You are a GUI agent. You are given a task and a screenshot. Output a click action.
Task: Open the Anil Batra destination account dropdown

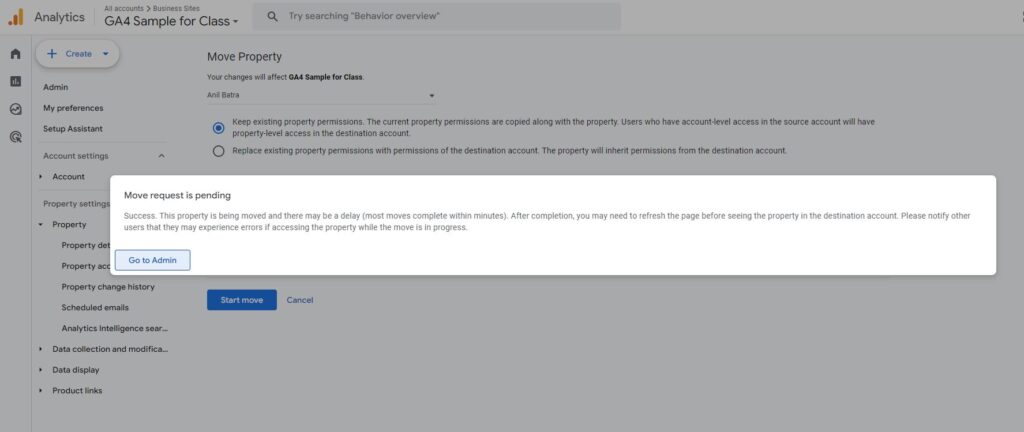click(320, 96)
